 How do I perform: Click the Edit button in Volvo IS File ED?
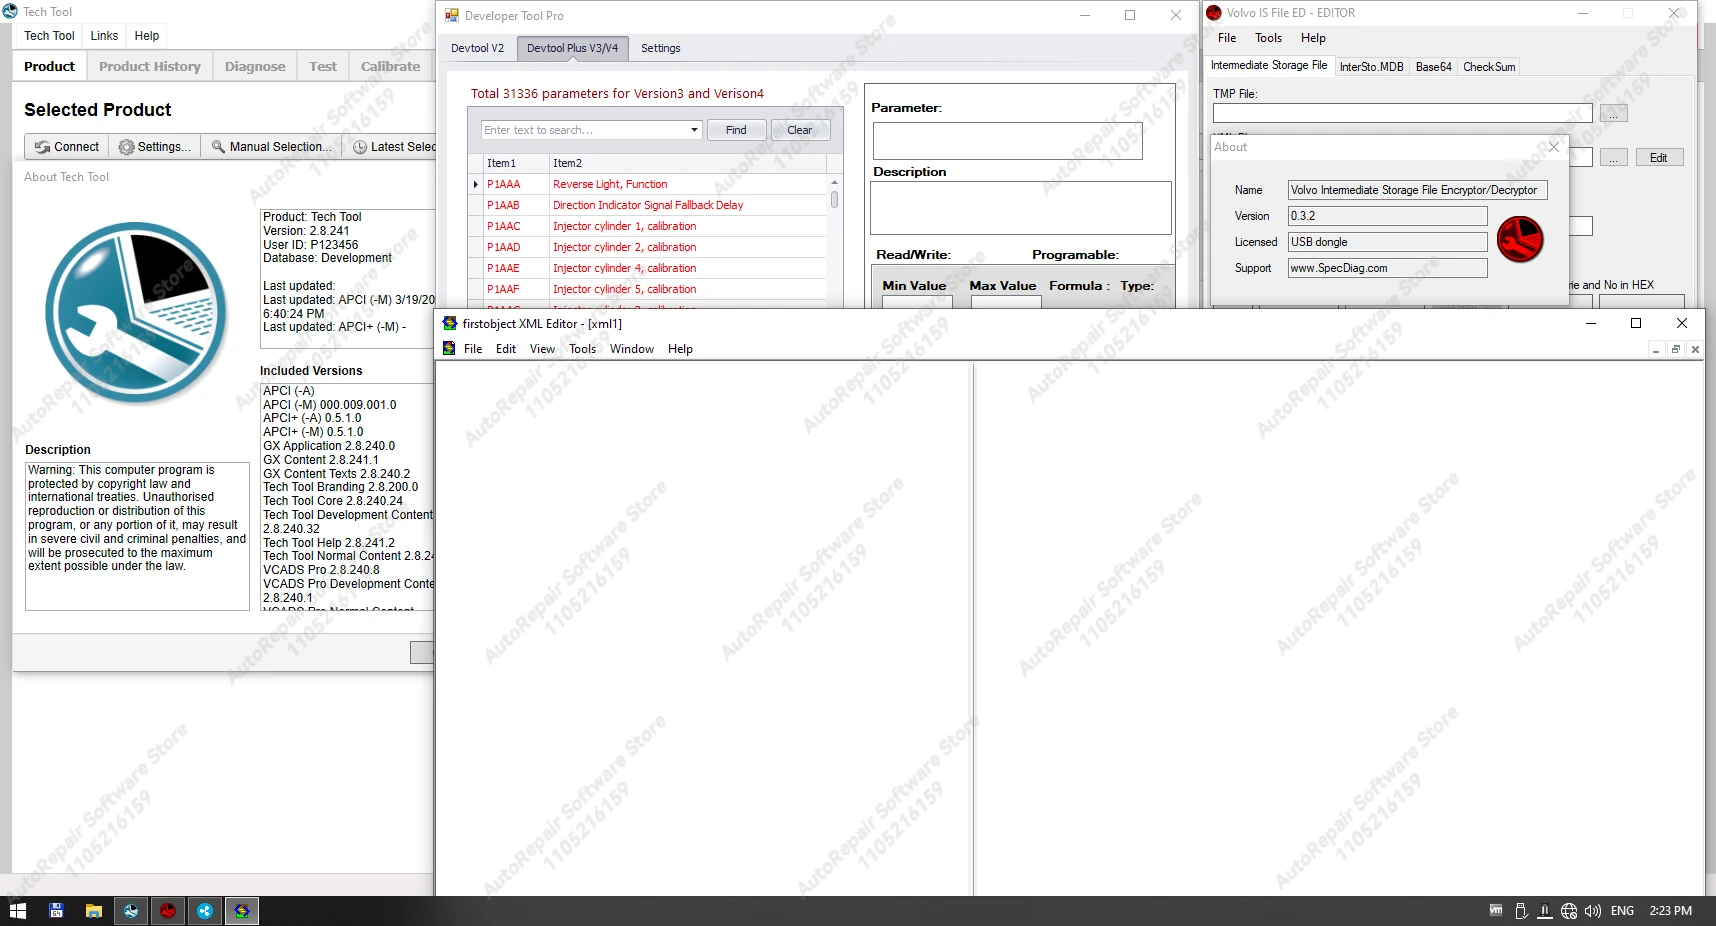(x=1658, y=158)
